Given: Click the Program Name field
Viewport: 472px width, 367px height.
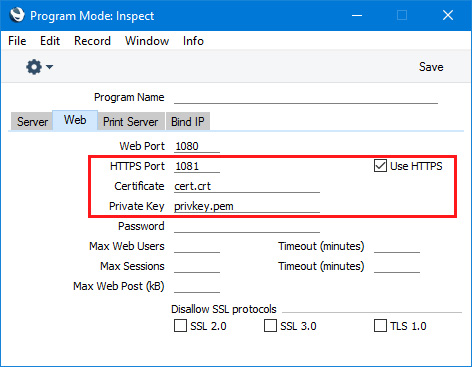Looking at the screenshot, I should click(306, 97).
